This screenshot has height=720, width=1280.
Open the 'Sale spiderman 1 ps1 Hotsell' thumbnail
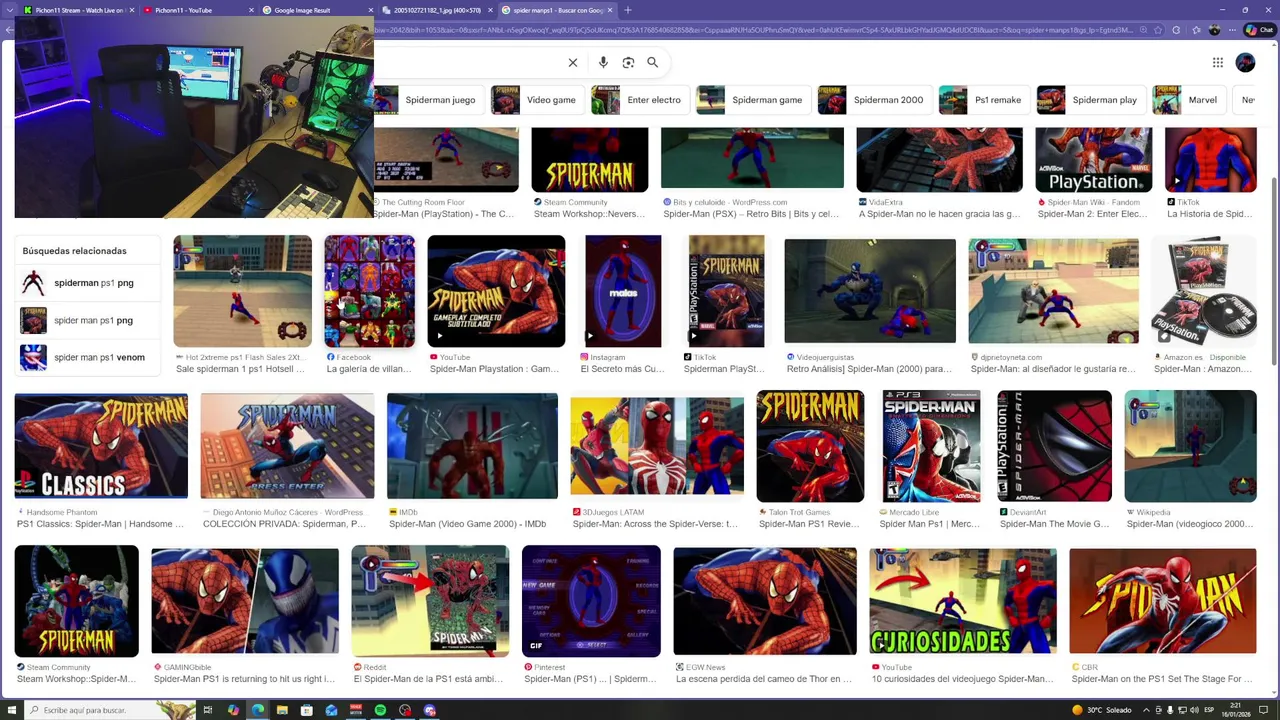243,291
